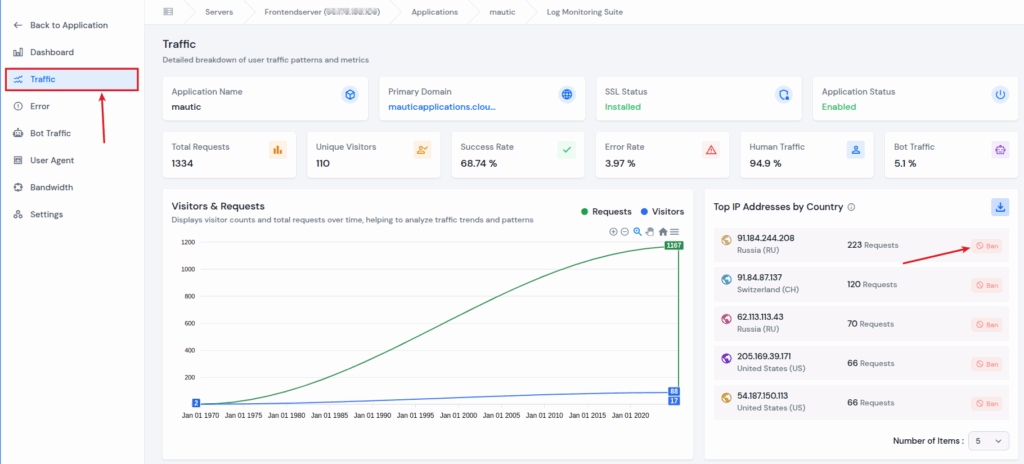The height and width of the screenshot is (464, 1024).
Task: Click the 'Switzerland (CH)' country label
Action: 767,290
